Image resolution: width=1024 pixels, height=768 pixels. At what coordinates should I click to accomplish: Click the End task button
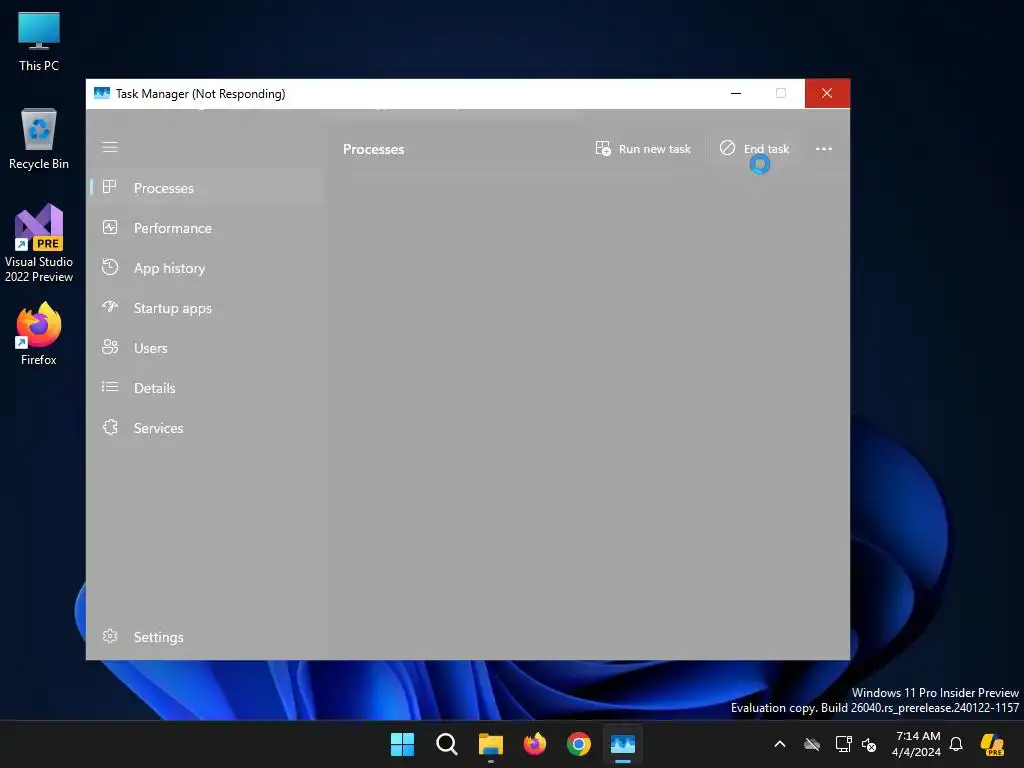[754, 149]
